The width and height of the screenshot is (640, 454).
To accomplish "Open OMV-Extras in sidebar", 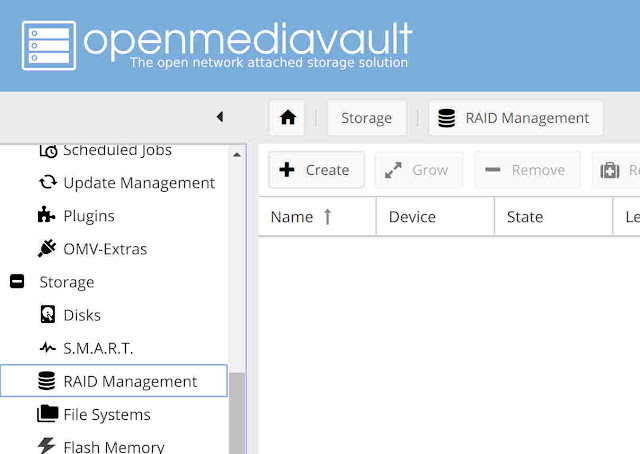I will pyautogui.click(x=114, y=249).
